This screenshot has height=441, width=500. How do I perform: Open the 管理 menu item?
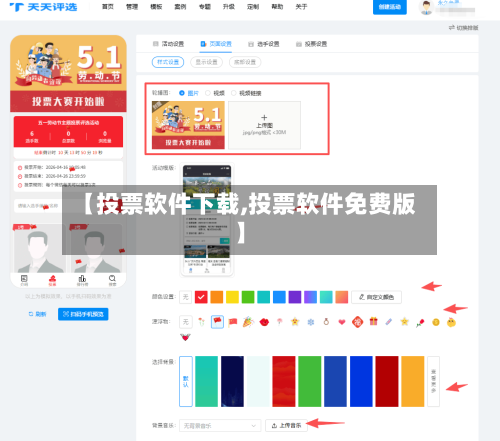(x=132, y=7)
